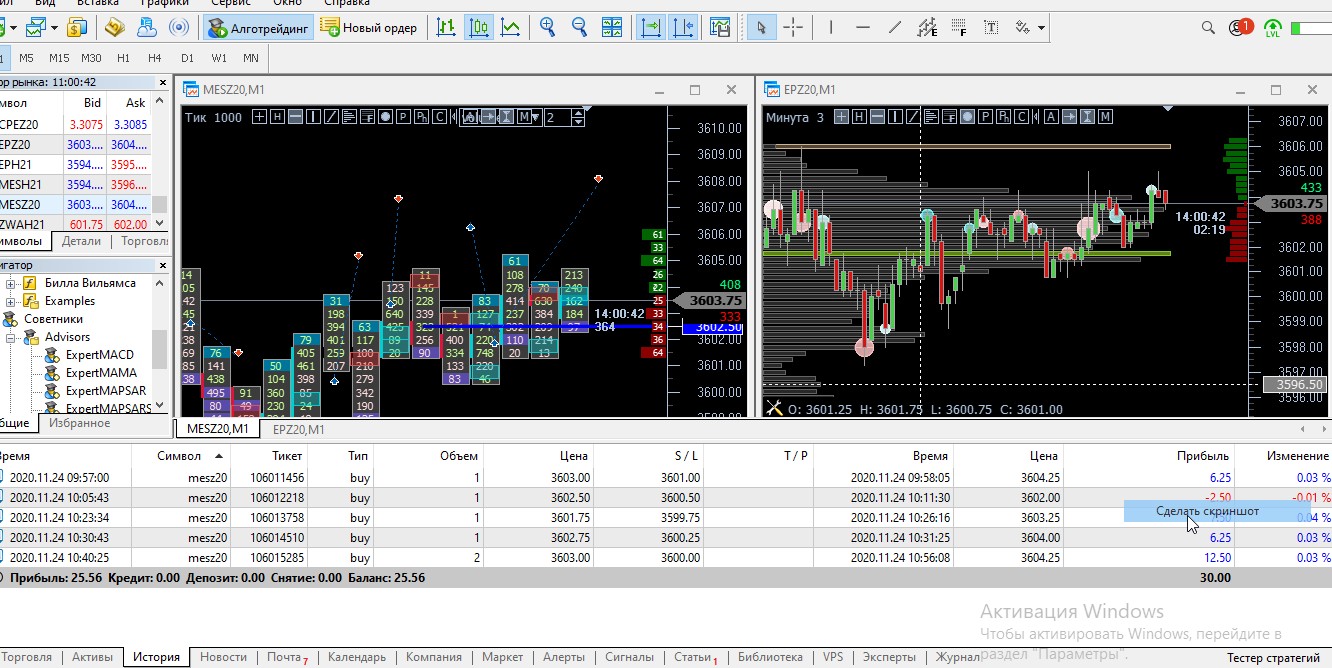Image resolution: width=1332 pixels, height=668 pixels.
Task: Switch chart to candlesticks view
Action: point(479,28)
